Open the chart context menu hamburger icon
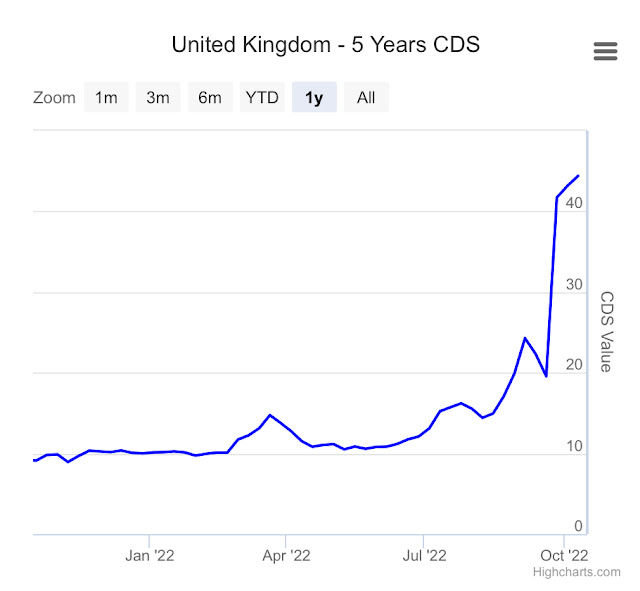This screenshot has height=591, width=640. tap(606, 51)
